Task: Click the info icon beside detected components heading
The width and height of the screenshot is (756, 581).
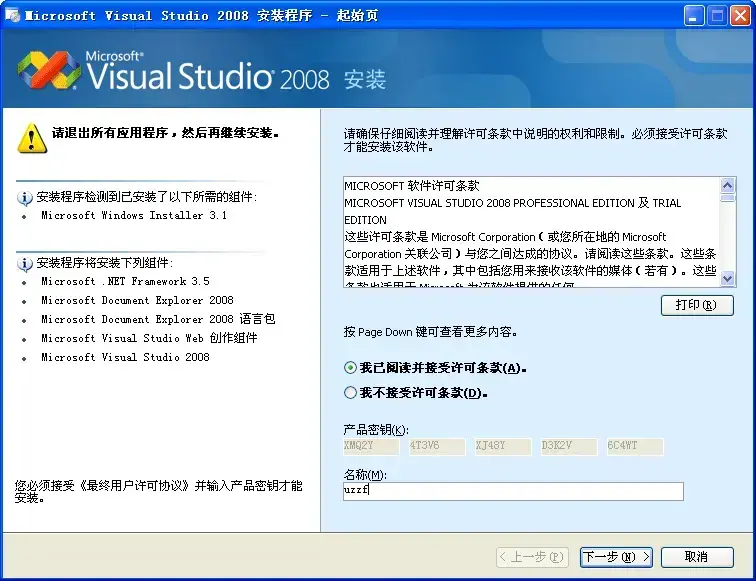Action: point(25,198)
